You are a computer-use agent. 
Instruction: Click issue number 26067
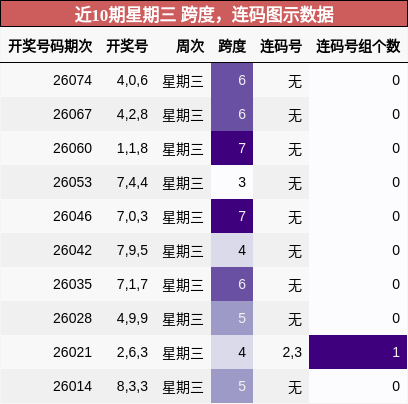(72, 114)
